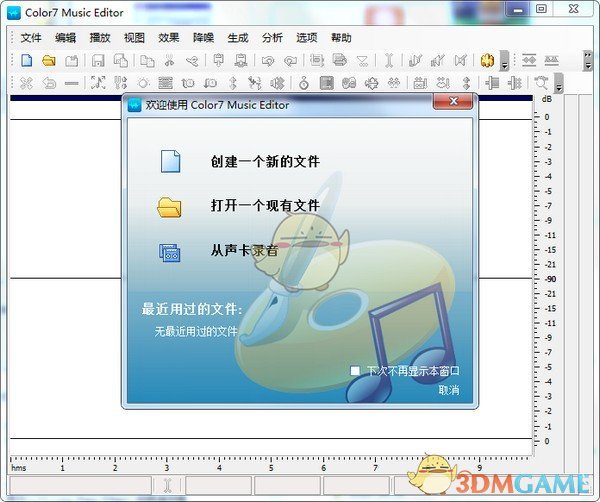This screenshot has height=502, width=600.
Task: Click the gray X delete icon in second toolbar
Action: (26, 83)
